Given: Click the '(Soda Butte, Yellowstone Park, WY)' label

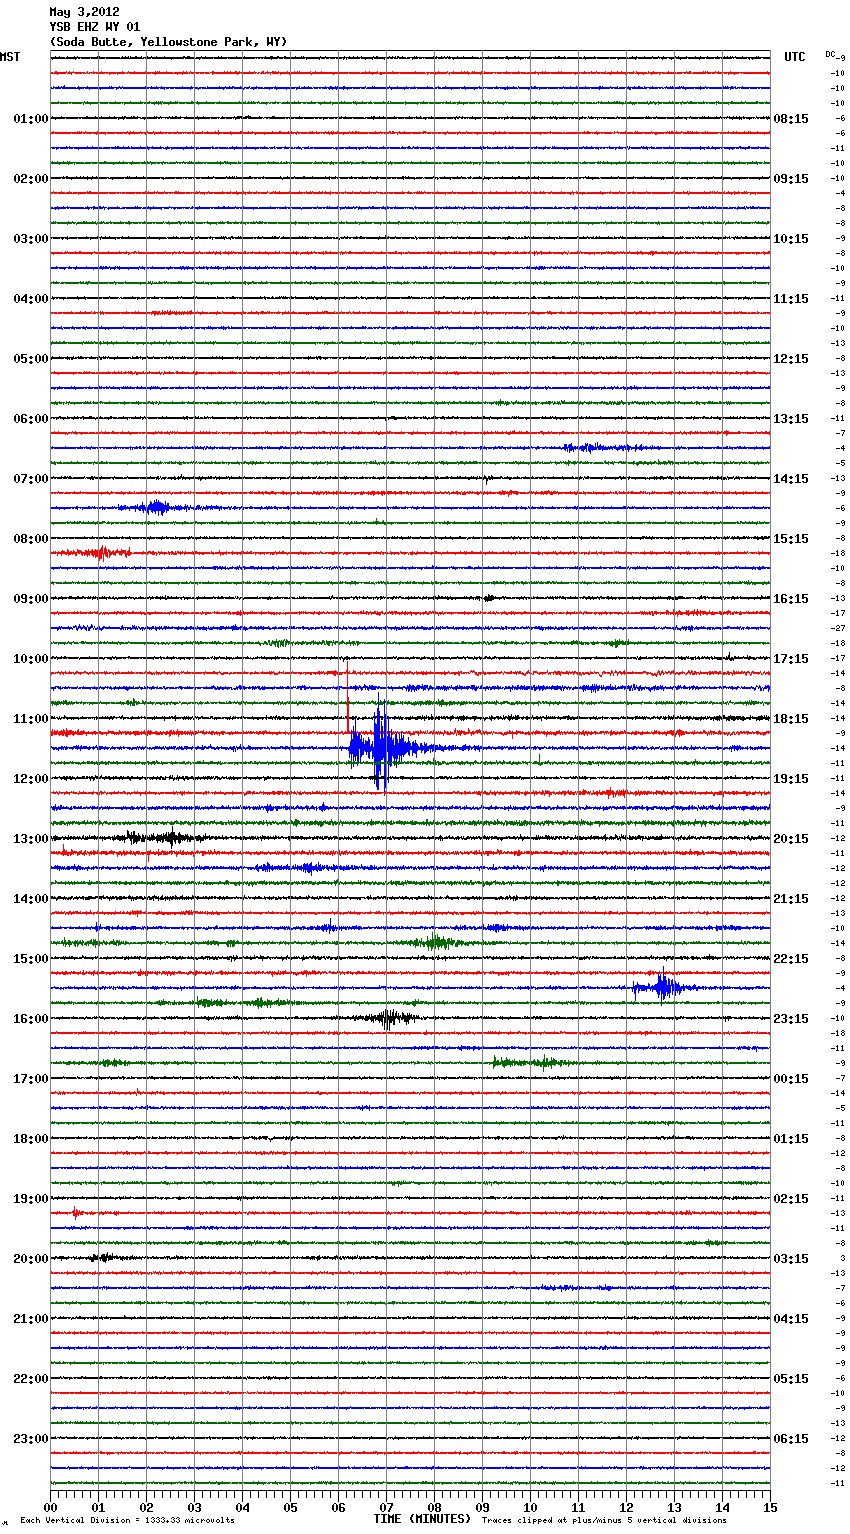Looking at the screenshot, I should click(168, 42).
